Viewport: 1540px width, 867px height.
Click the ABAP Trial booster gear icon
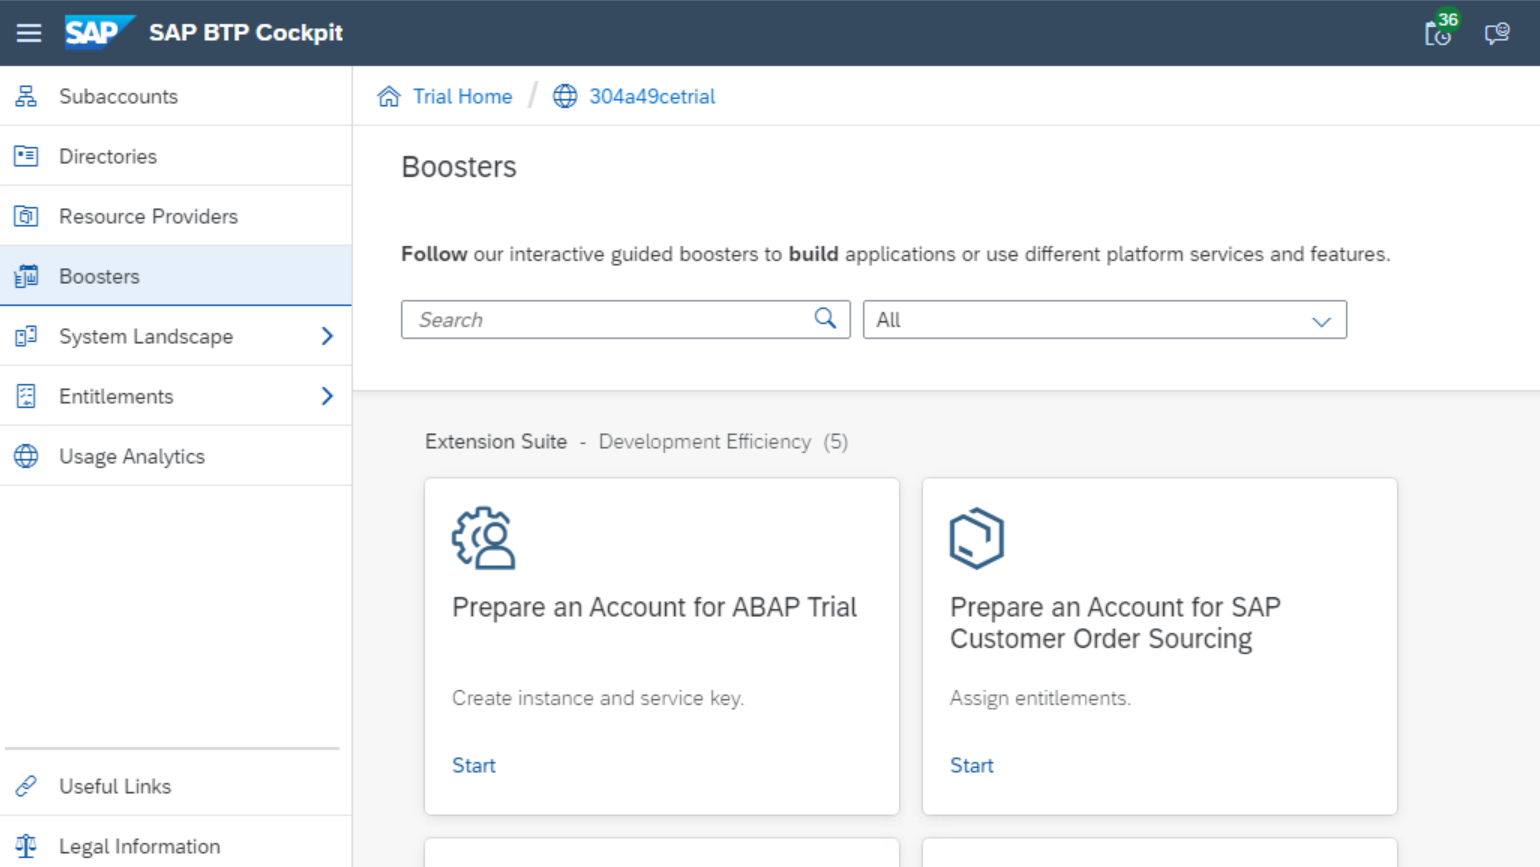484,538
